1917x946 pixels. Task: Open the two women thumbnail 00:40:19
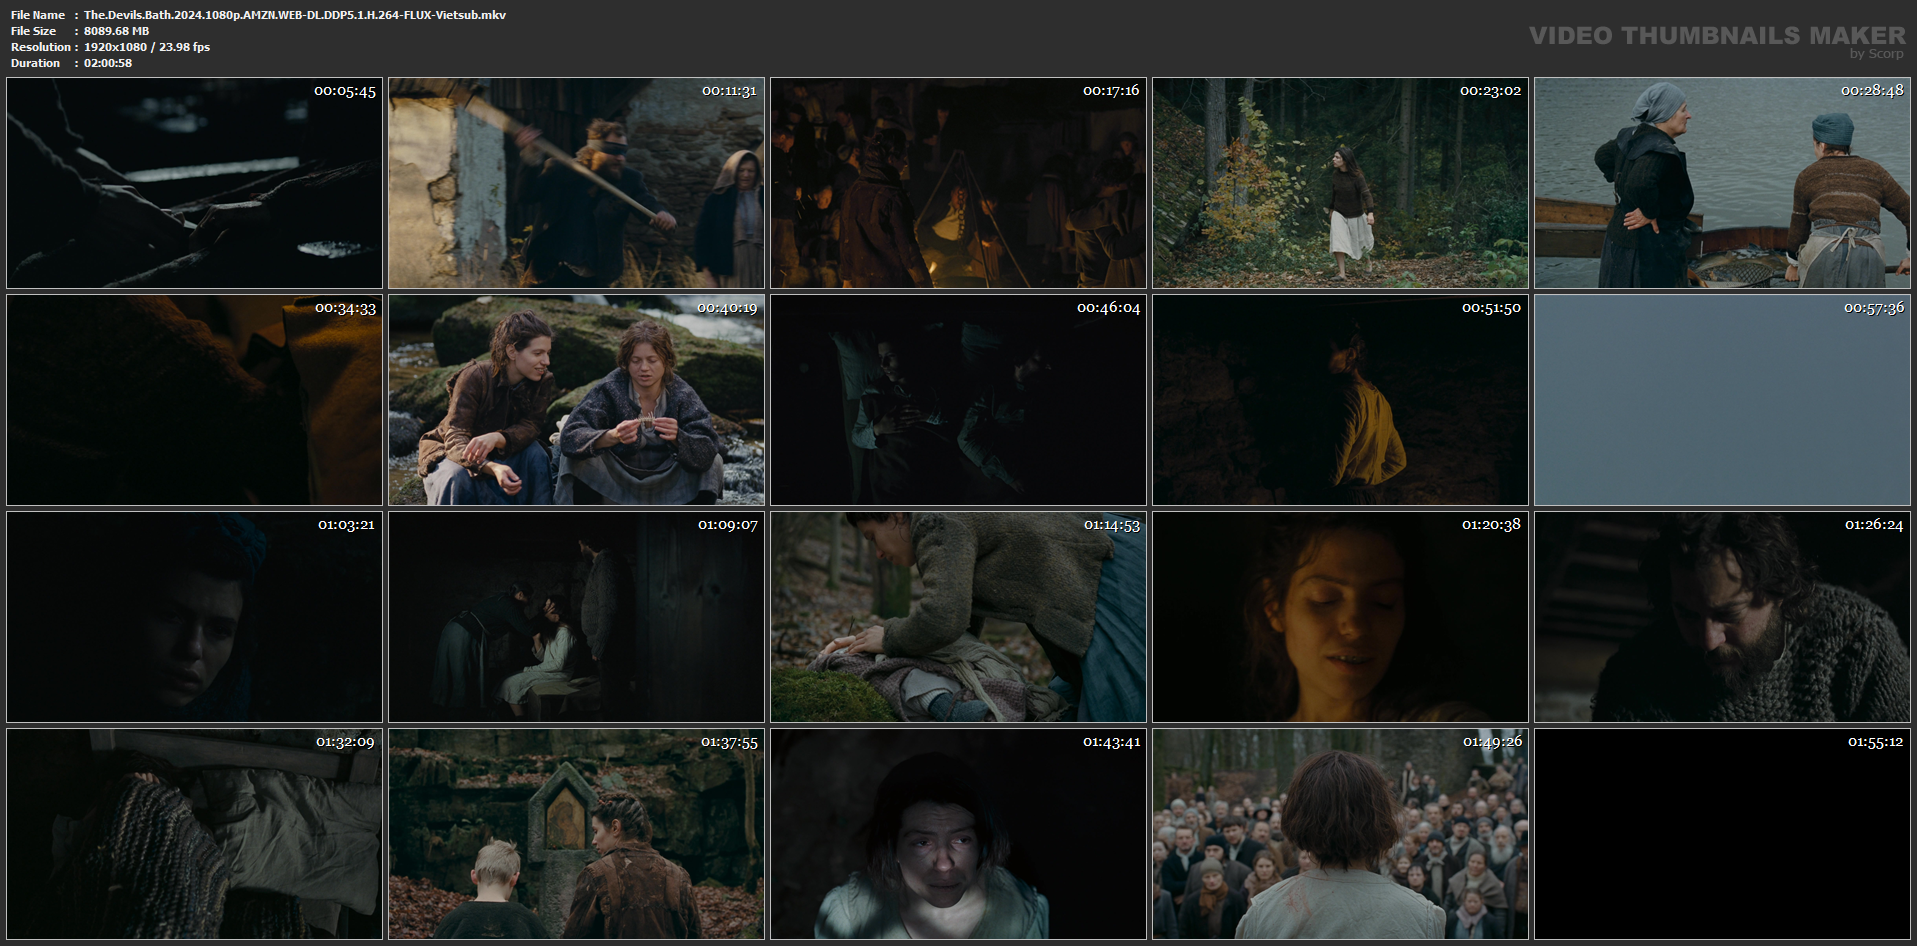point(576,400)
